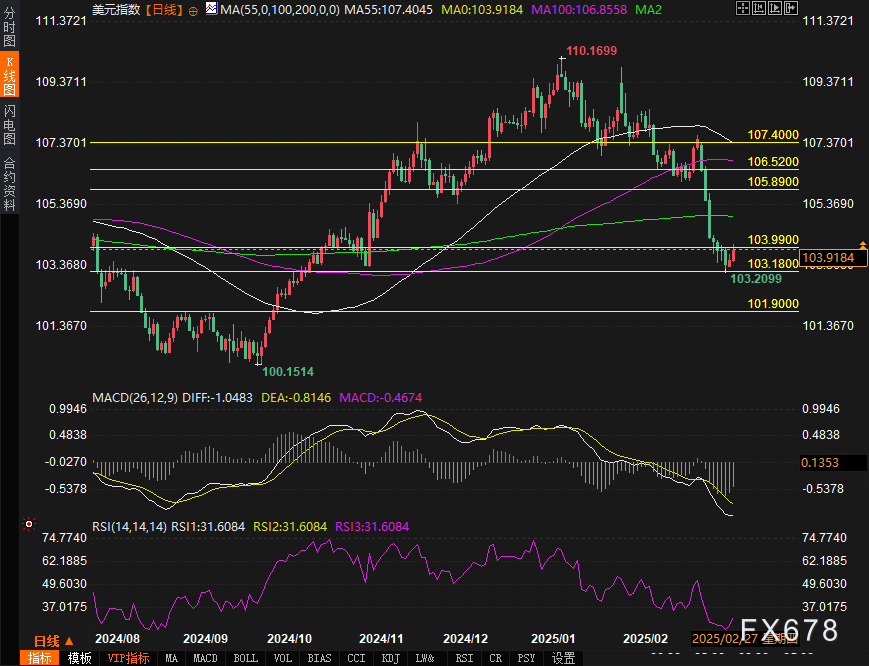The height and width of the screenshot is (666, 869).
Task: Click the CCI indicator button
Action: [355, 658]
